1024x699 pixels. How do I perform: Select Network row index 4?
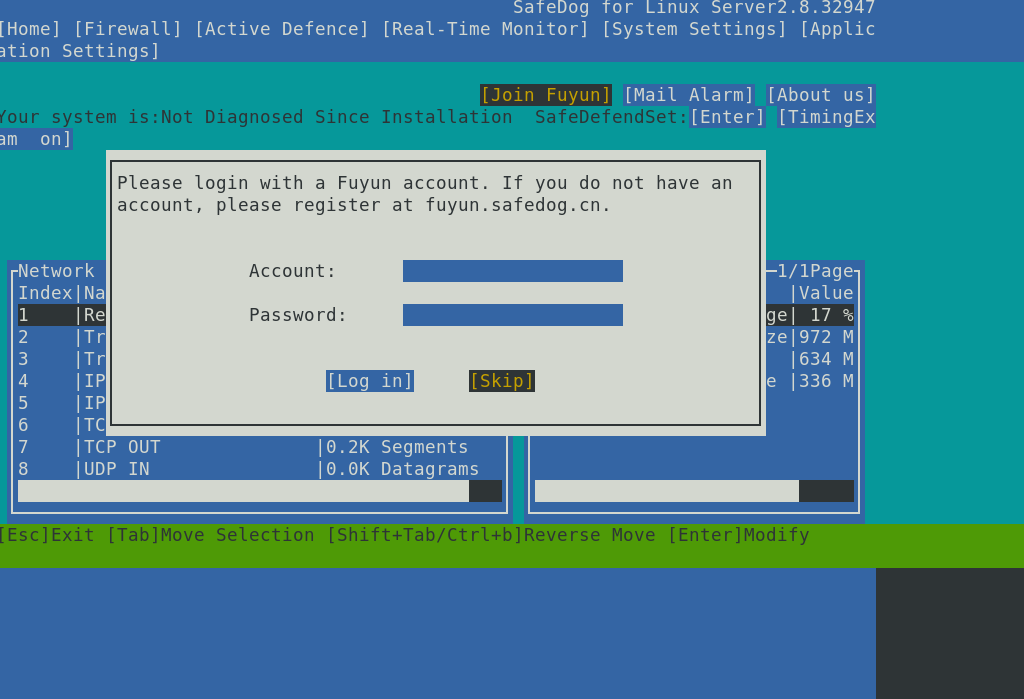pyautogui.click(x=62, y=381)
